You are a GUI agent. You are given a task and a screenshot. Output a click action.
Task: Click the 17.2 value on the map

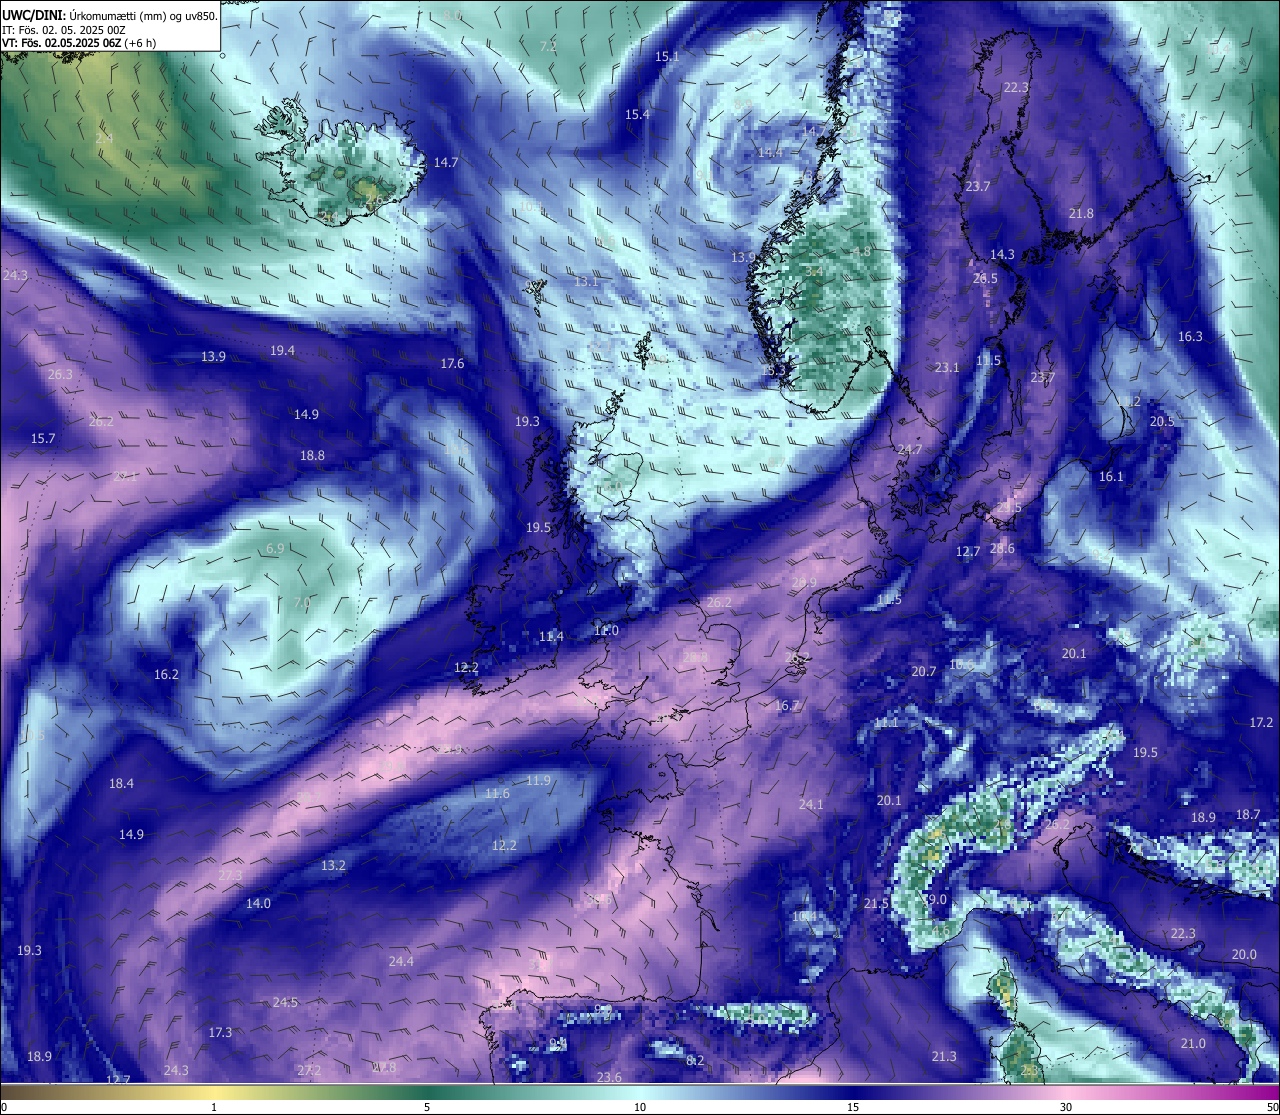pos(1262,723)
